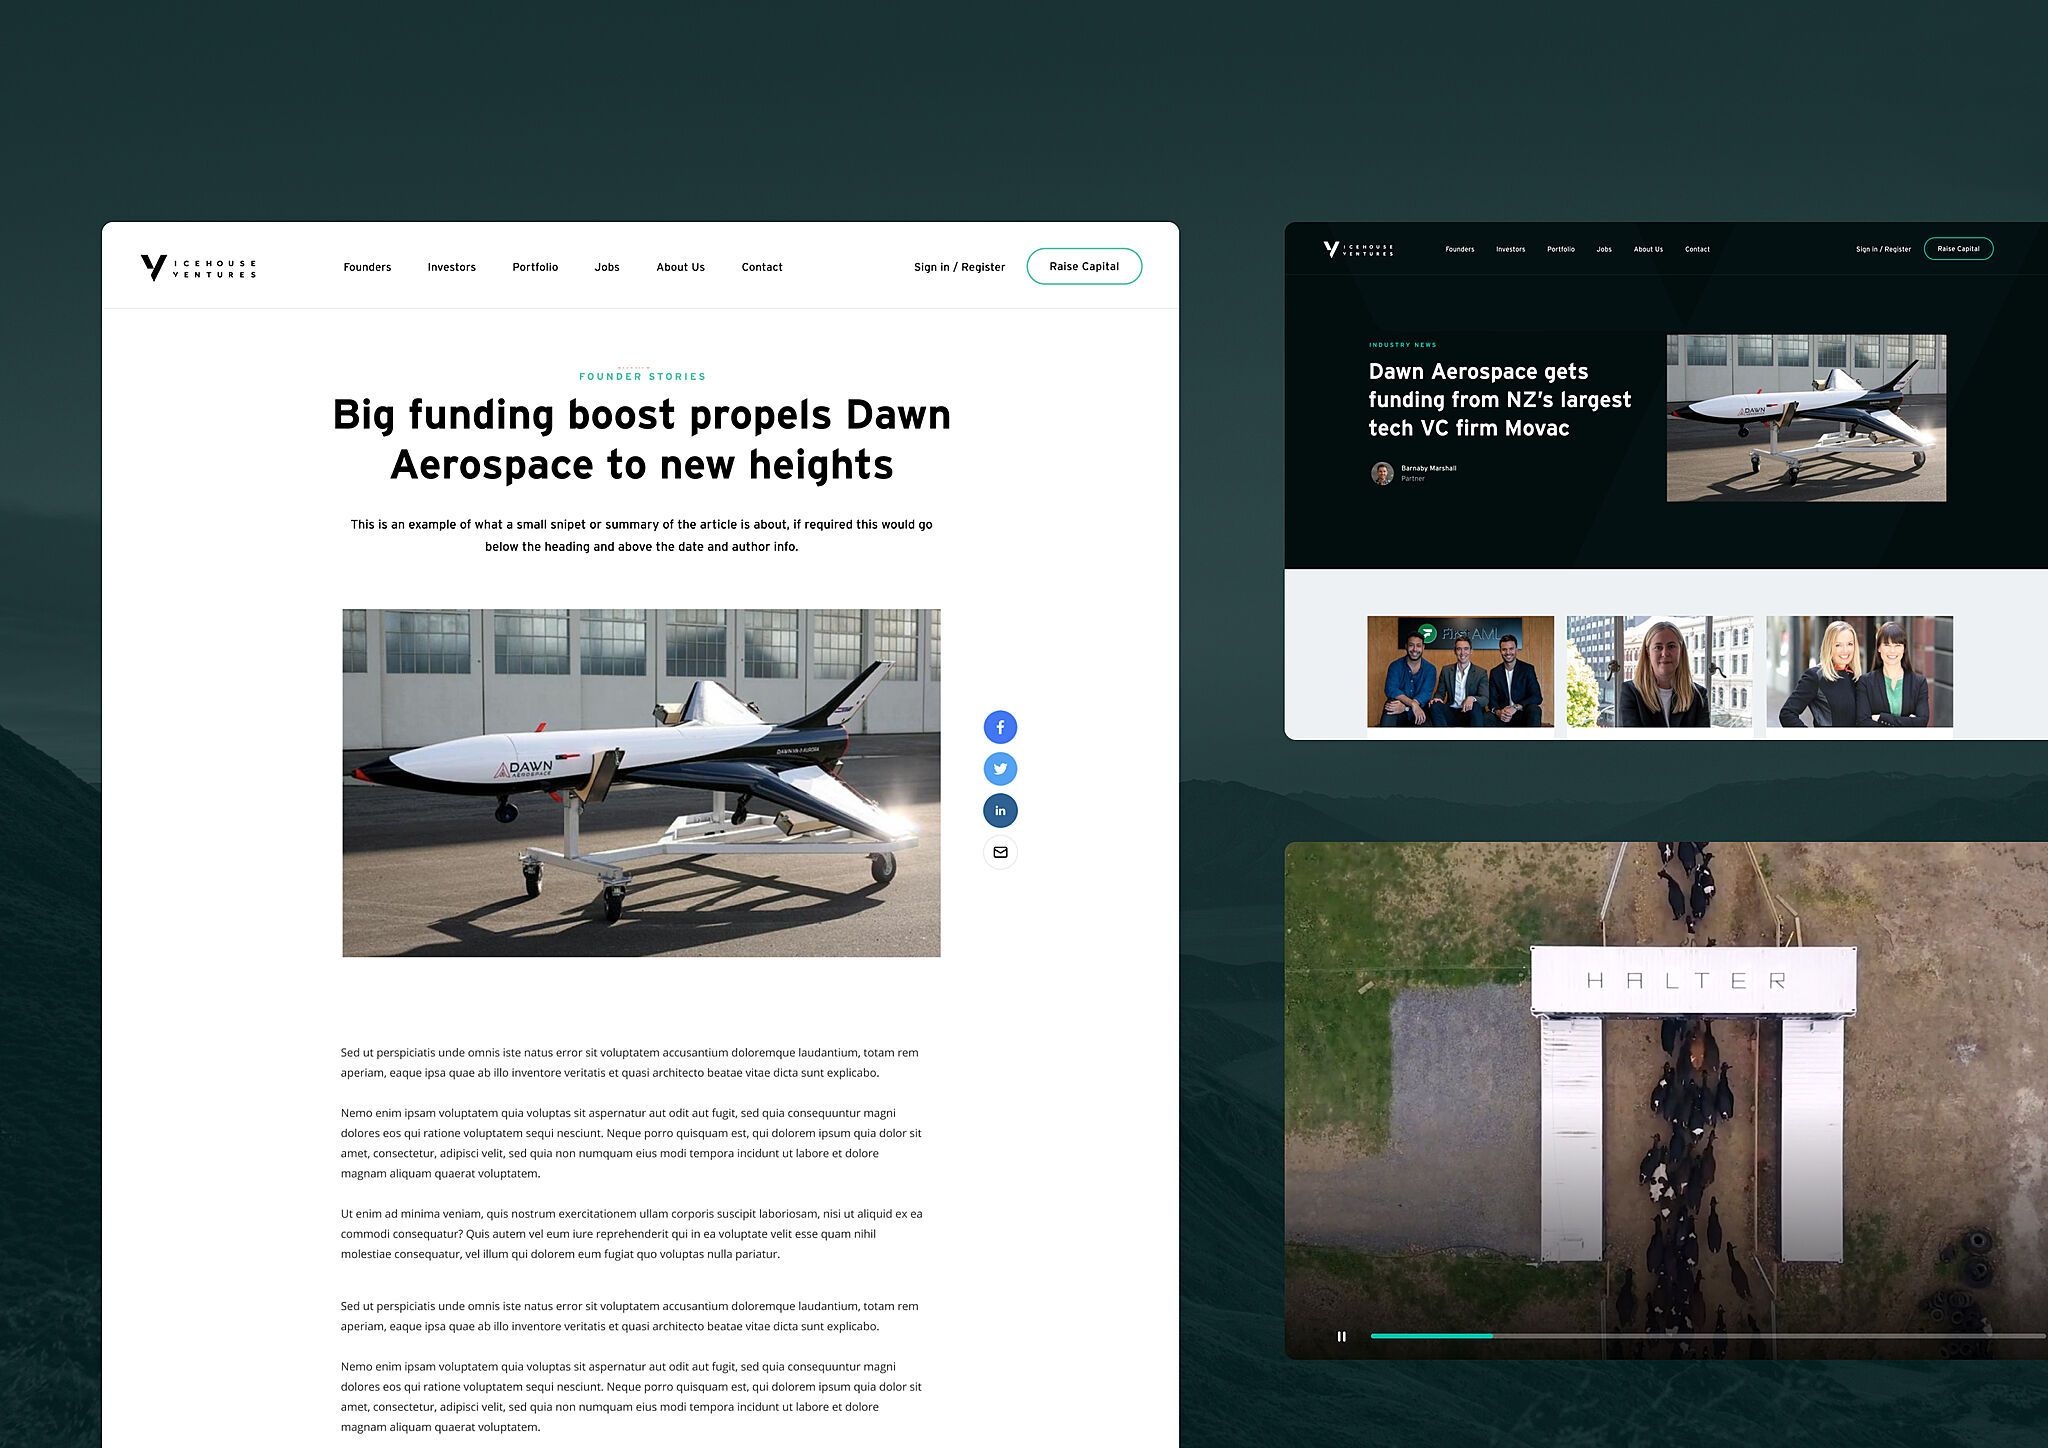Open Jobs in article page nav

(x=607, y=267)
